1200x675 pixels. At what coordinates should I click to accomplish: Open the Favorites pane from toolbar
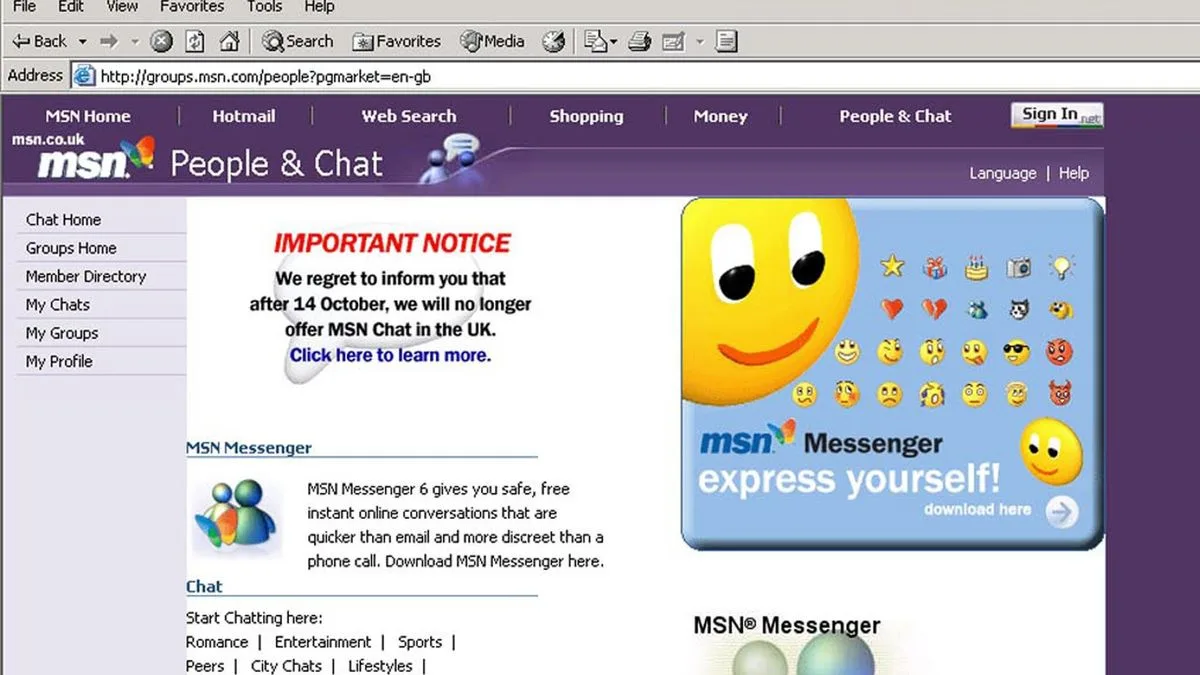[x=396, y=41]
